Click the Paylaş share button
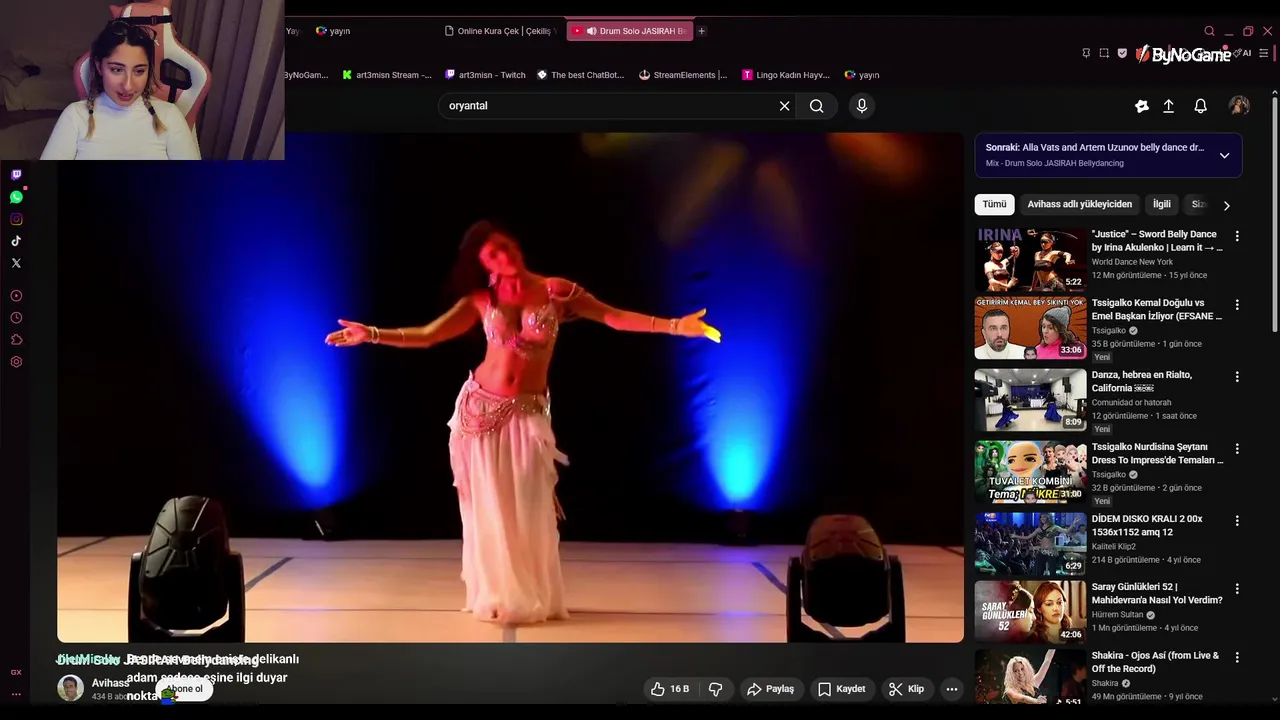 (771, 689)
